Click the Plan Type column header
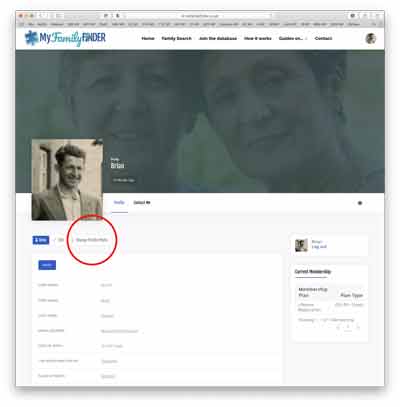Image resolution: width=400 pixels, height=407 pixels. [x=351, y=295]
